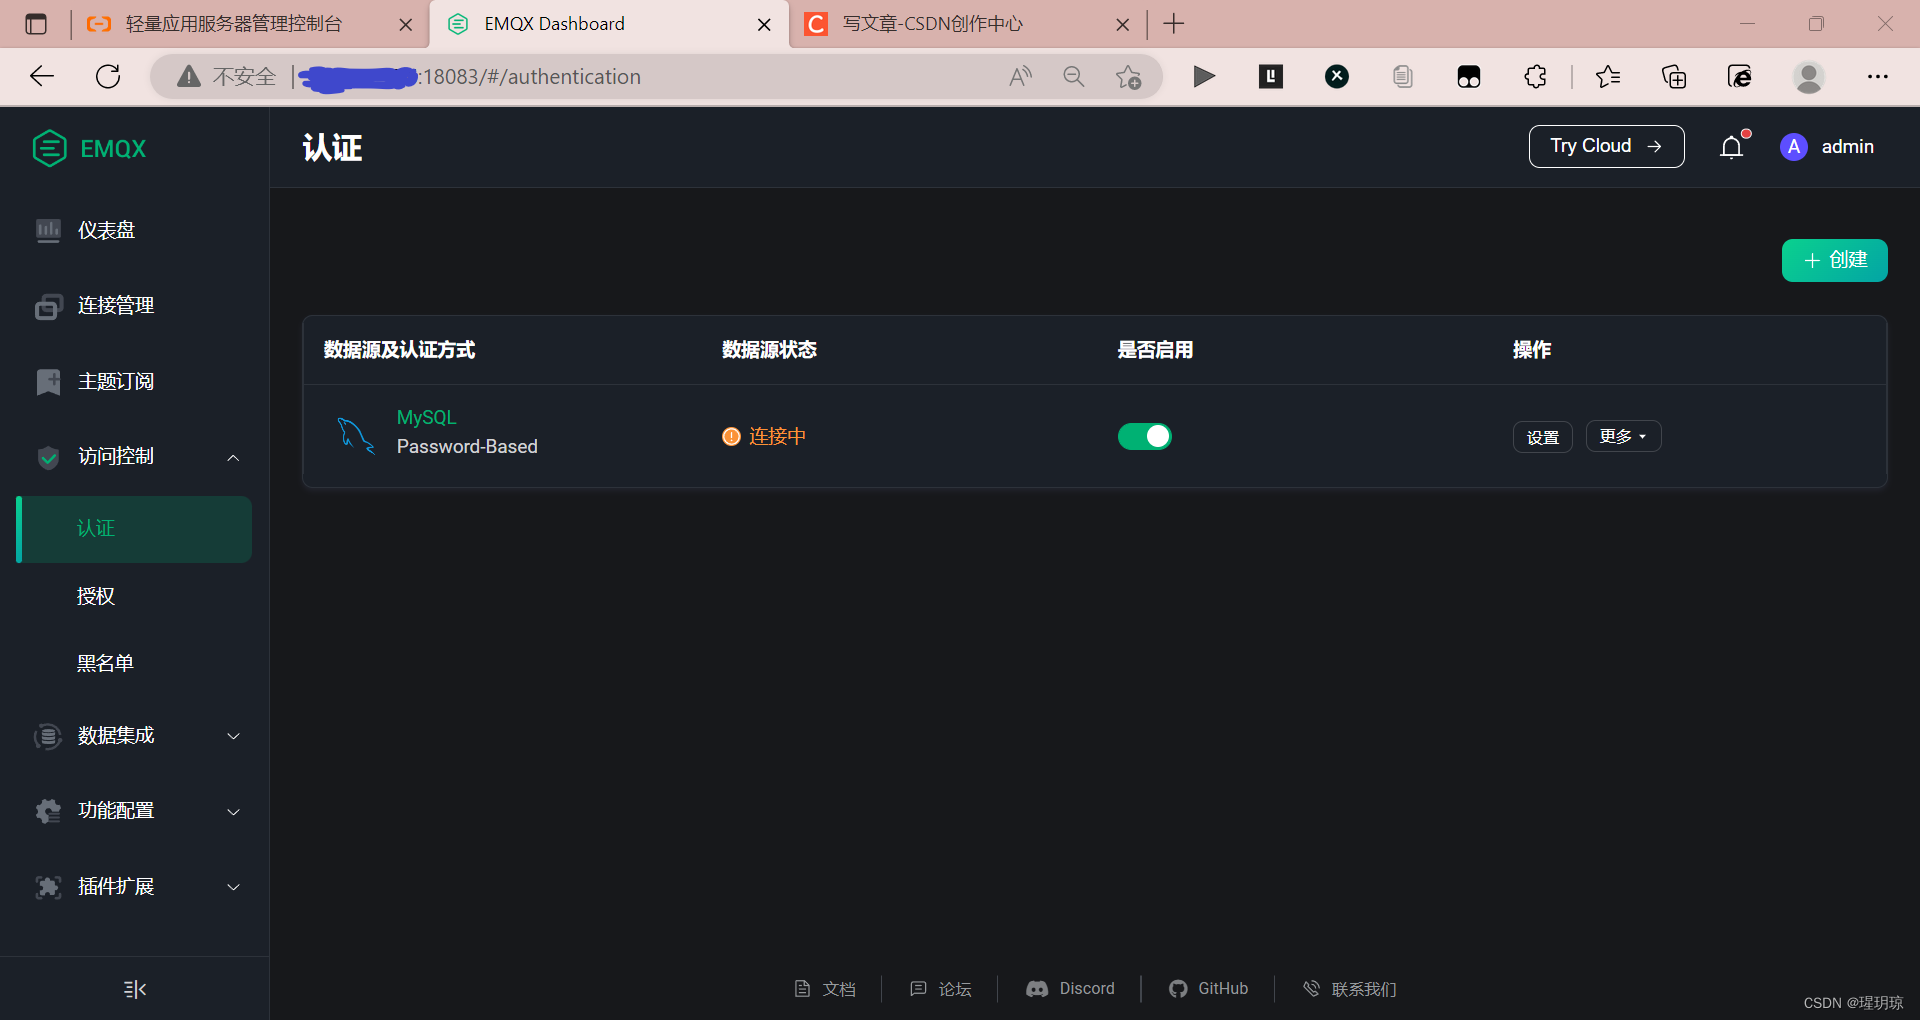The height and width of the screenshot is (1020, 1920).
Task: Click the 访问控制 shield icon
Action: [x=48, y=457]
